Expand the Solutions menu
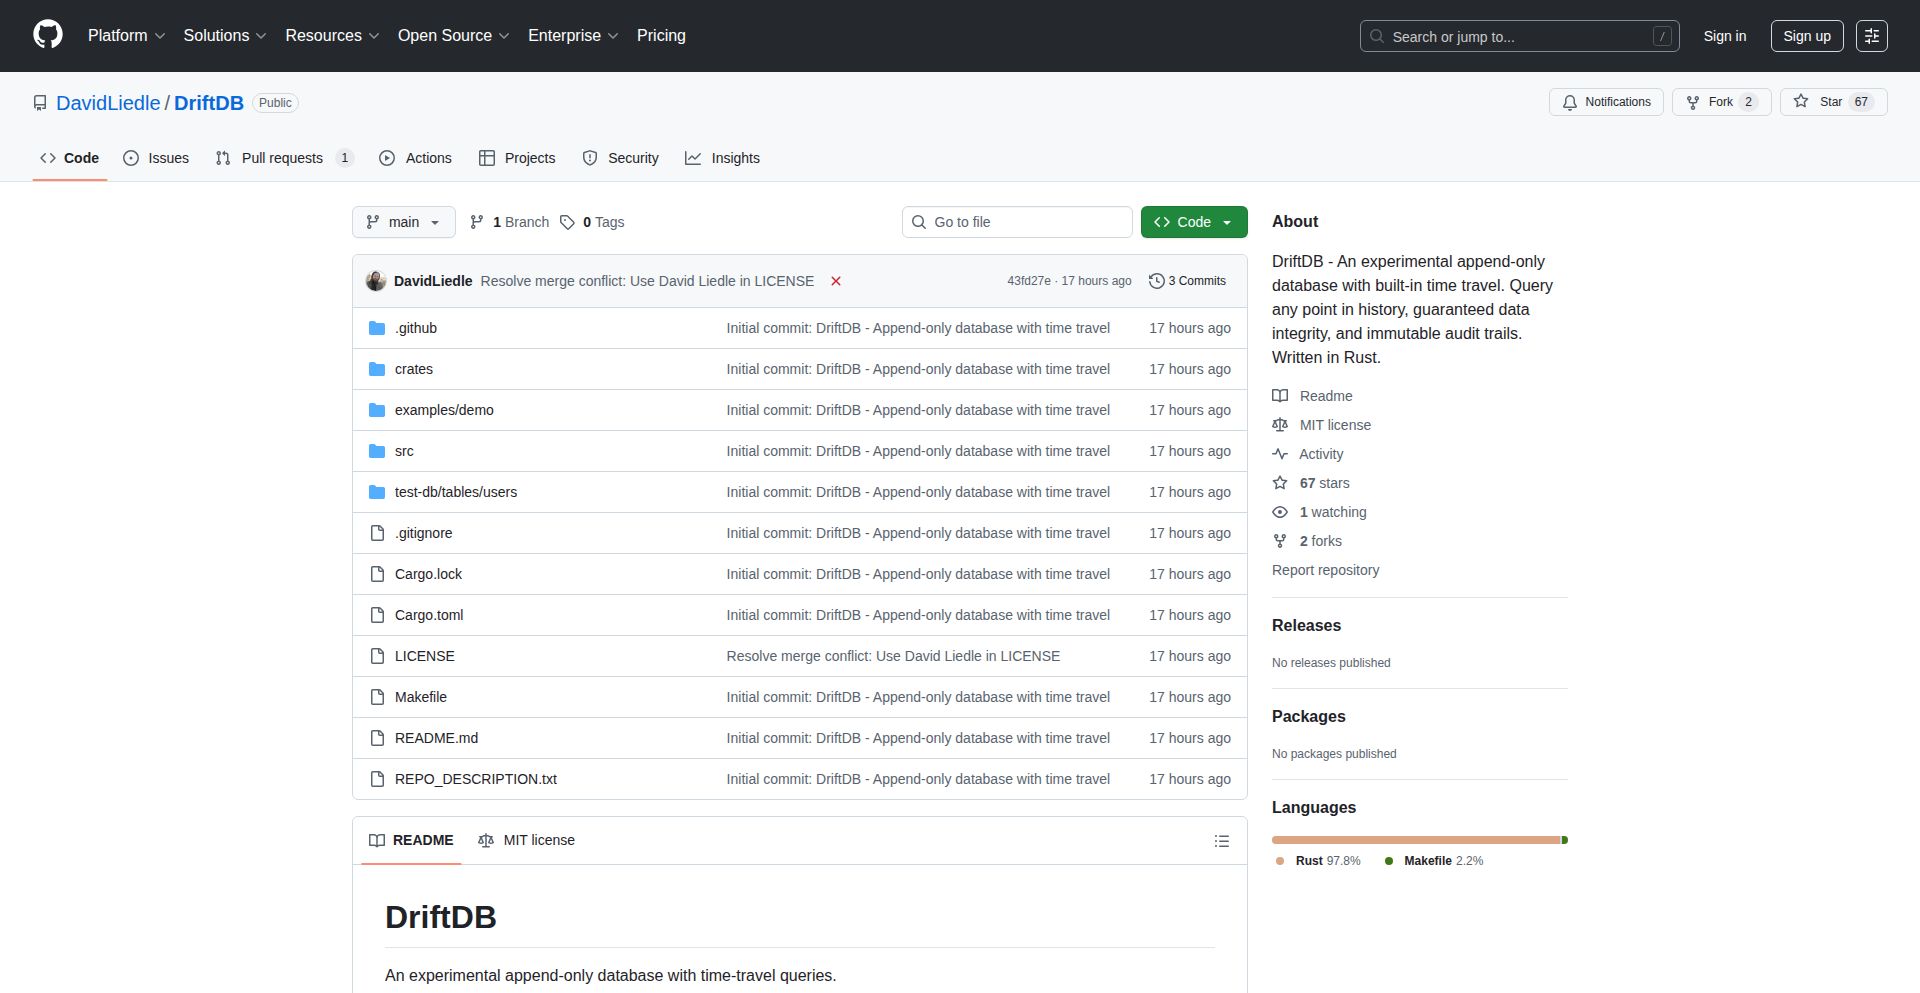This screenshot has width=1920, height=993. point(225,35)
